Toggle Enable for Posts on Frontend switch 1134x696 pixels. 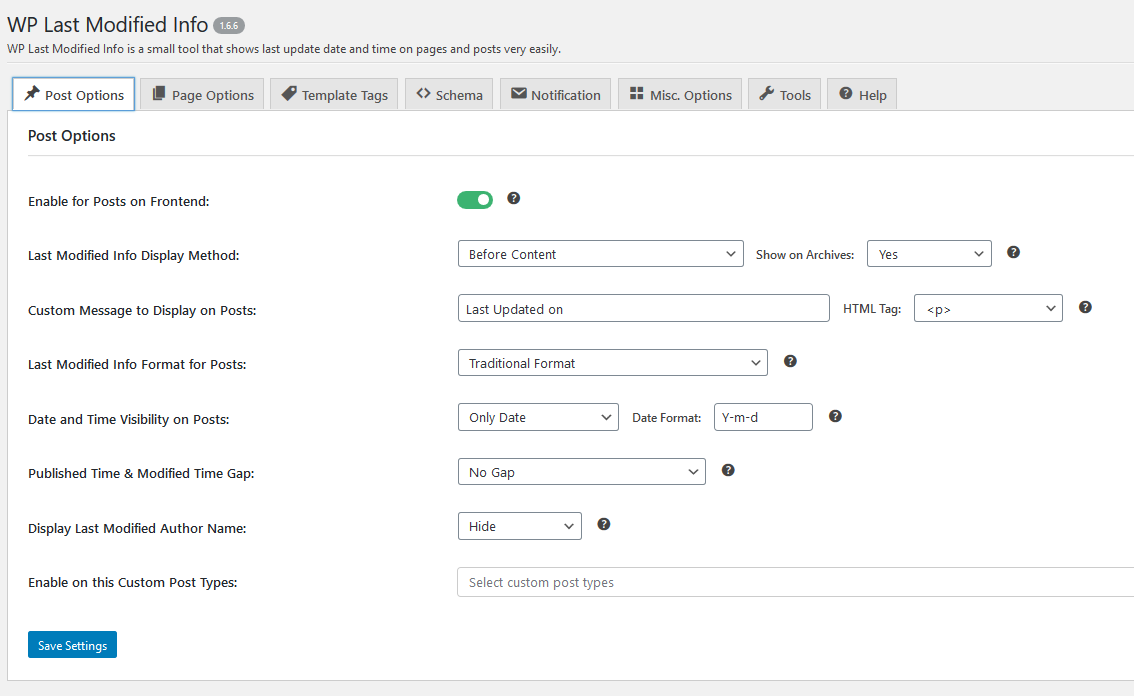[474, 200]
